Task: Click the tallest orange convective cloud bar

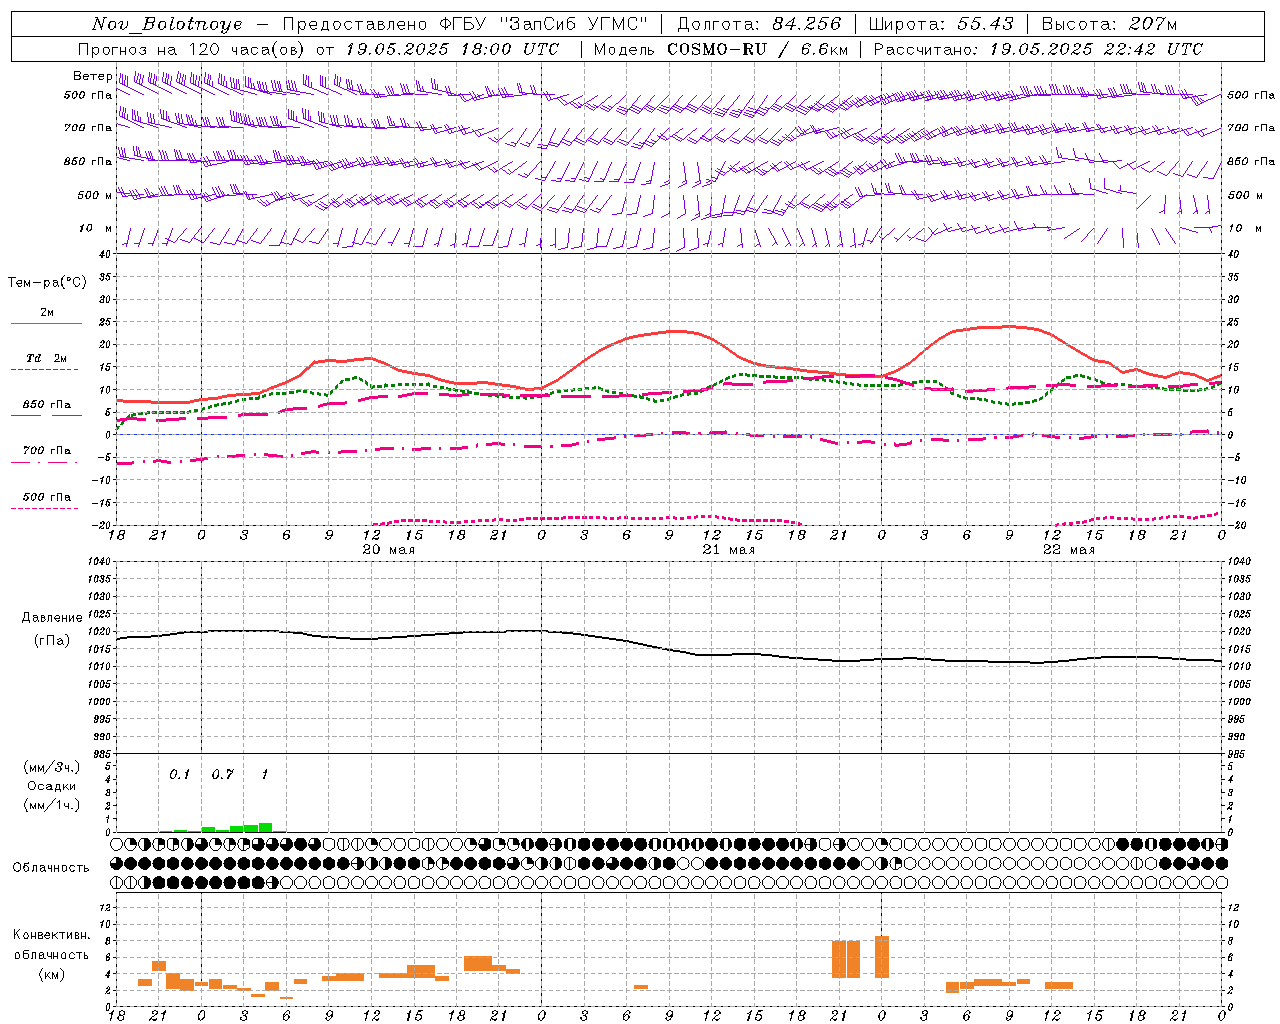Action: pos(882,957)
